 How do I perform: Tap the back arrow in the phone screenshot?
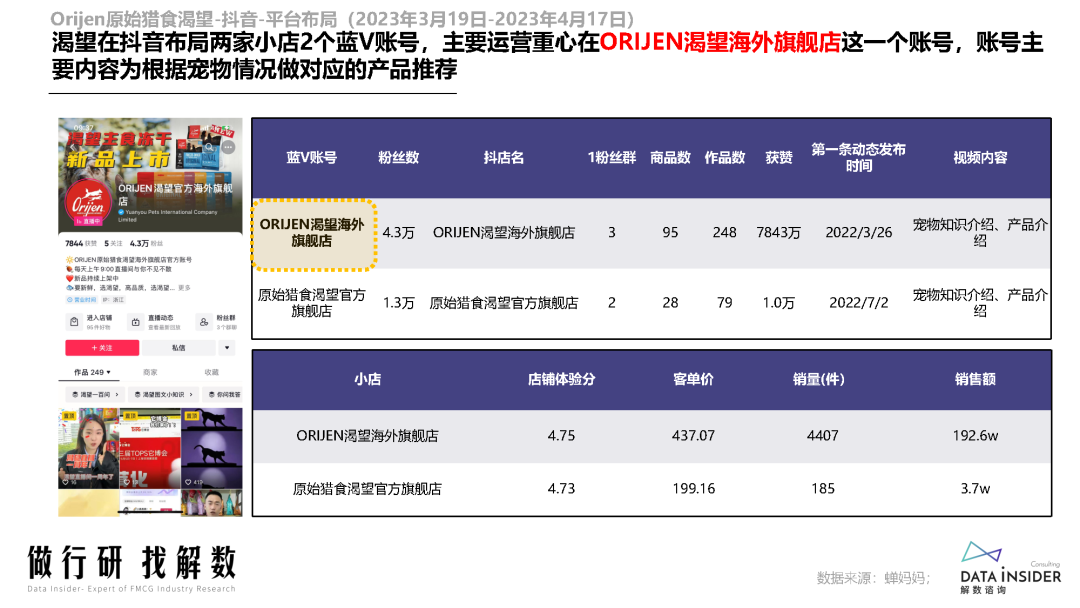tap(70, 147)
